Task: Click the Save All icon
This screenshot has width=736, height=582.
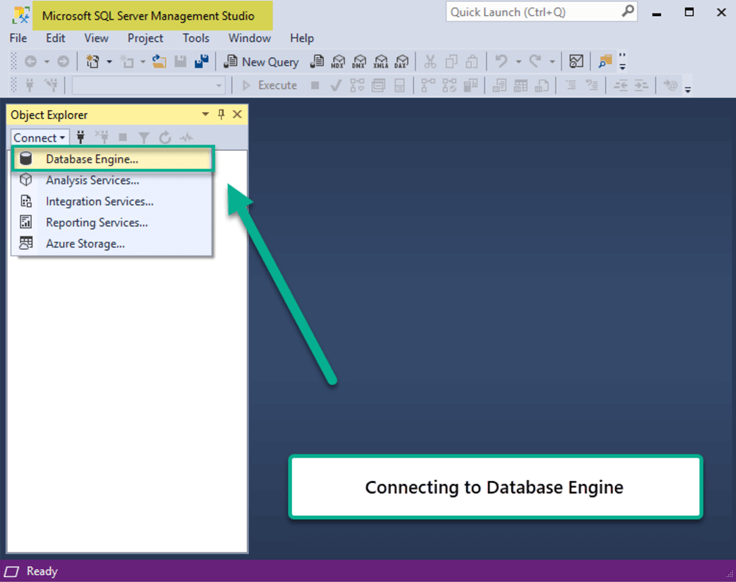Action: [202, 61]
